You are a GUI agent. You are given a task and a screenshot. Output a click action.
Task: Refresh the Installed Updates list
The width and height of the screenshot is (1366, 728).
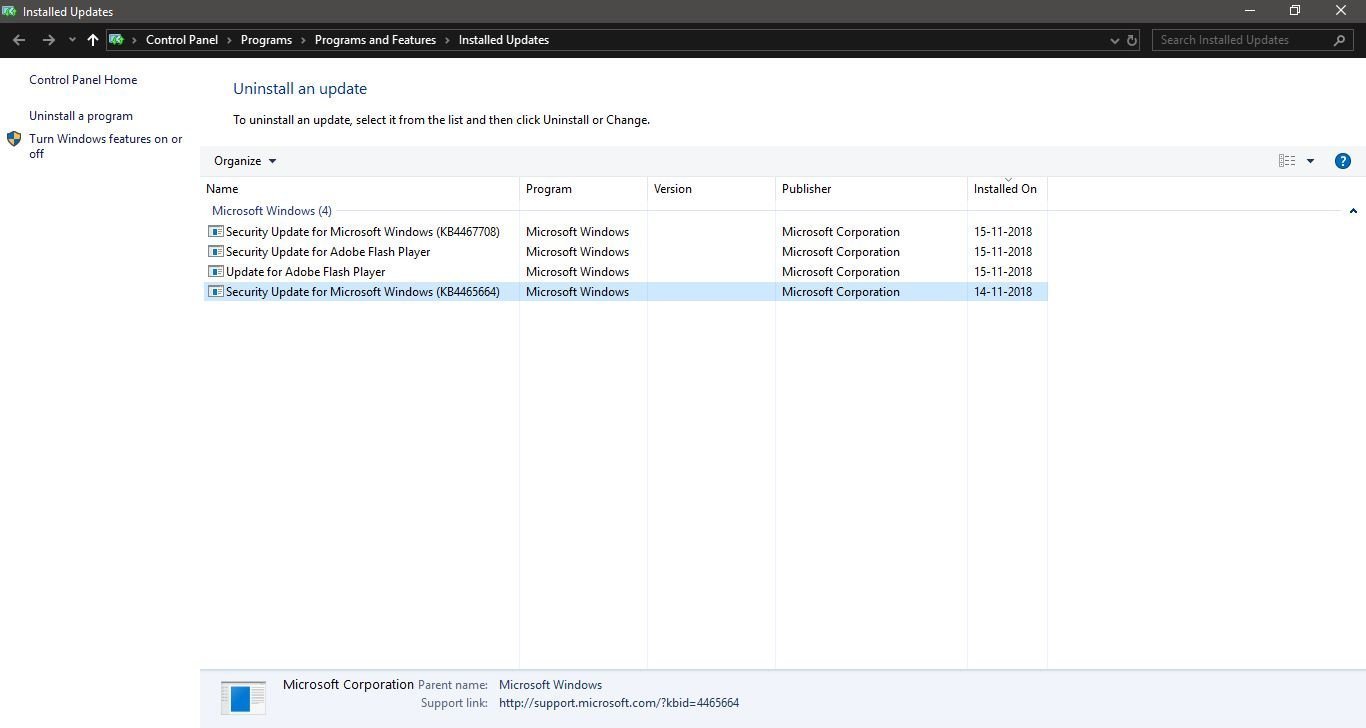pyautogui.click(x=1132, y=40)
